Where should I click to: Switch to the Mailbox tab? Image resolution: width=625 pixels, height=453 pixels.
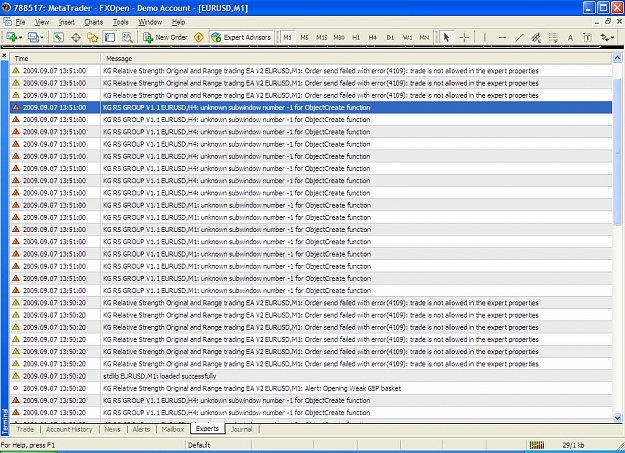point(173,429)
